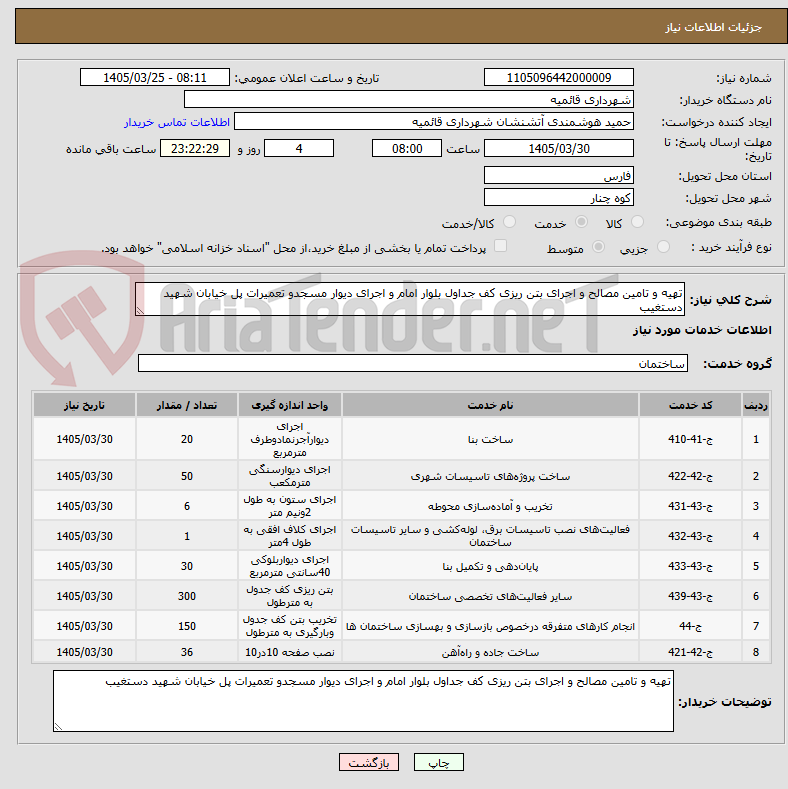Click the remaining time field 23:22:29
Screen dimensions: 788x789
[195, 148]
